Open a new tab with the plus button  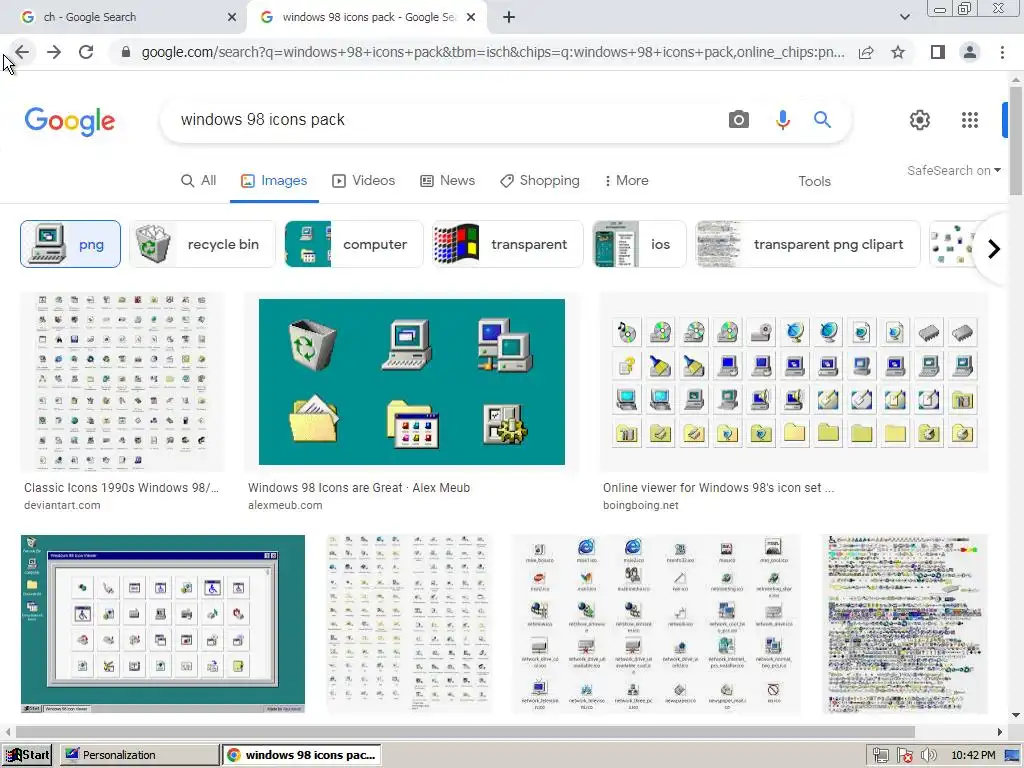tap(509, 17)
